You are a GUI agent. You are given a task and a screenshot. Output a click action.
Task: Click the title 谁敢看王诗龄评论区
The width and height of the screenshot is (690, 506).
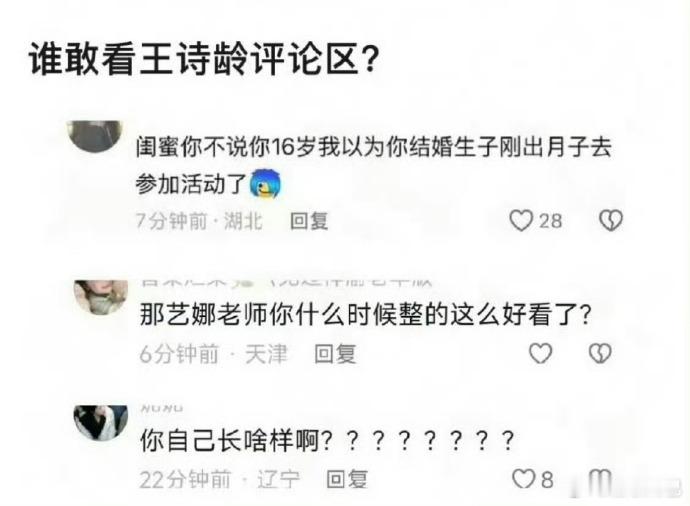[204, 59]
